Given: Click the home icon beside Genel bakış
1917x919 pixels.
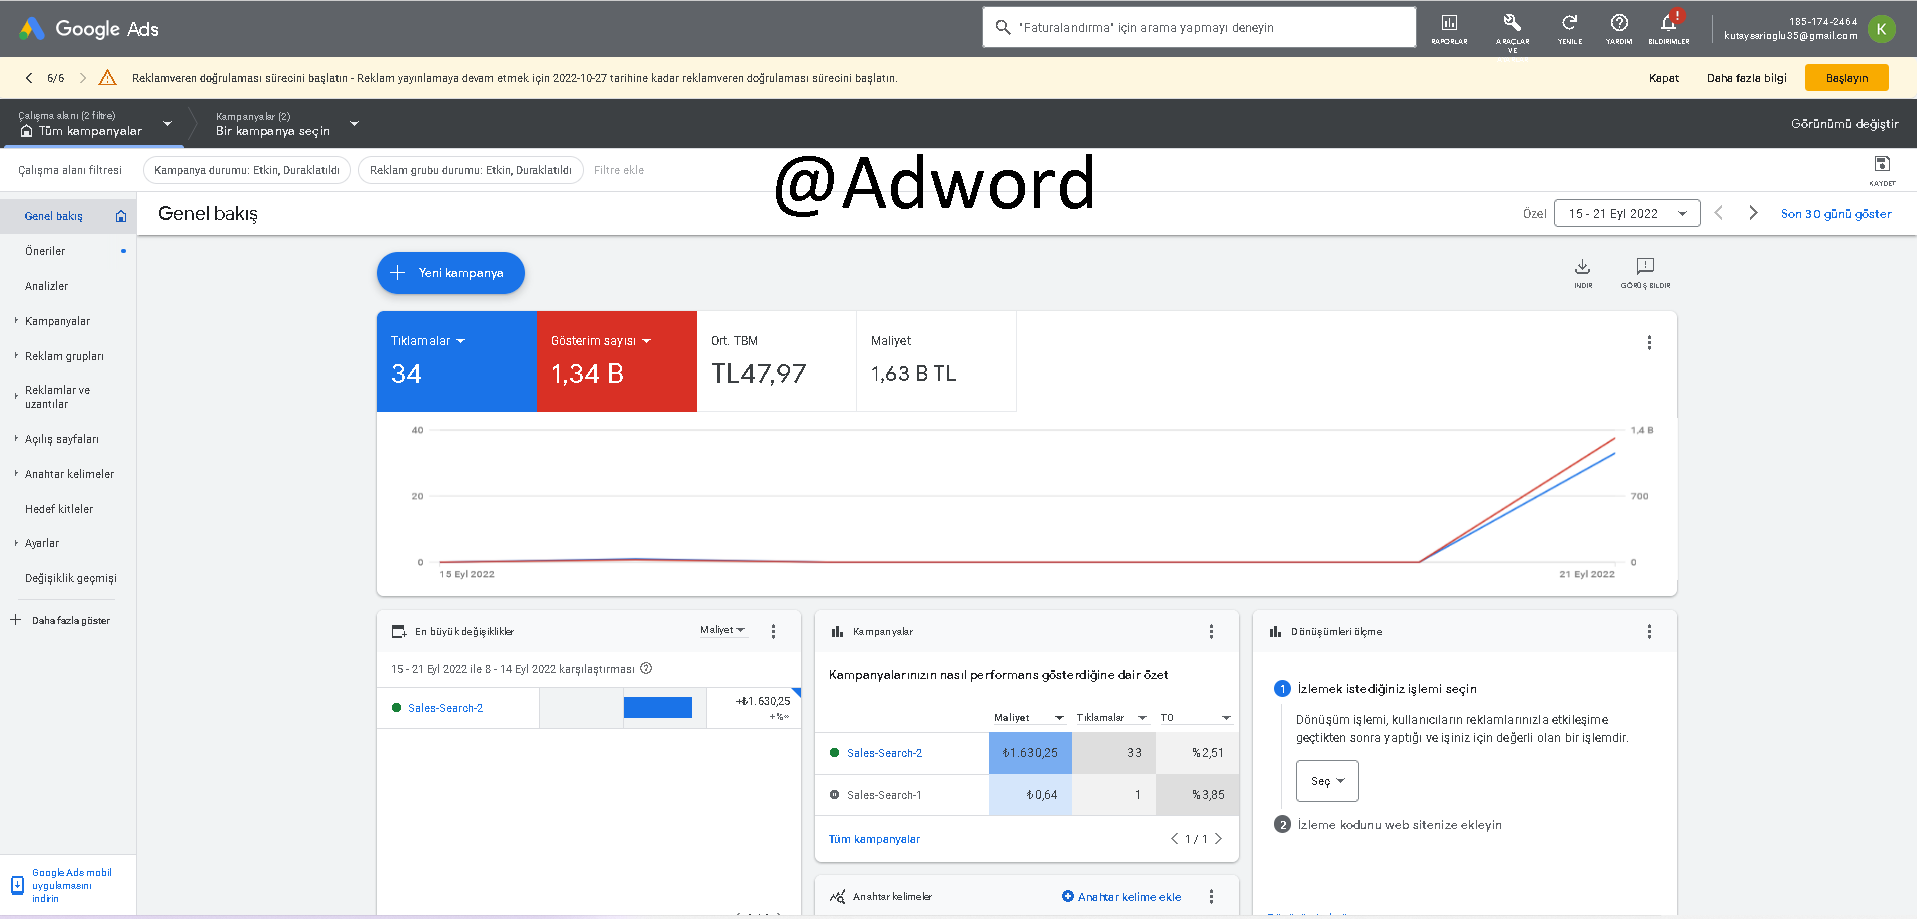Looking at the screenshot, I should [x=121, y=216].
